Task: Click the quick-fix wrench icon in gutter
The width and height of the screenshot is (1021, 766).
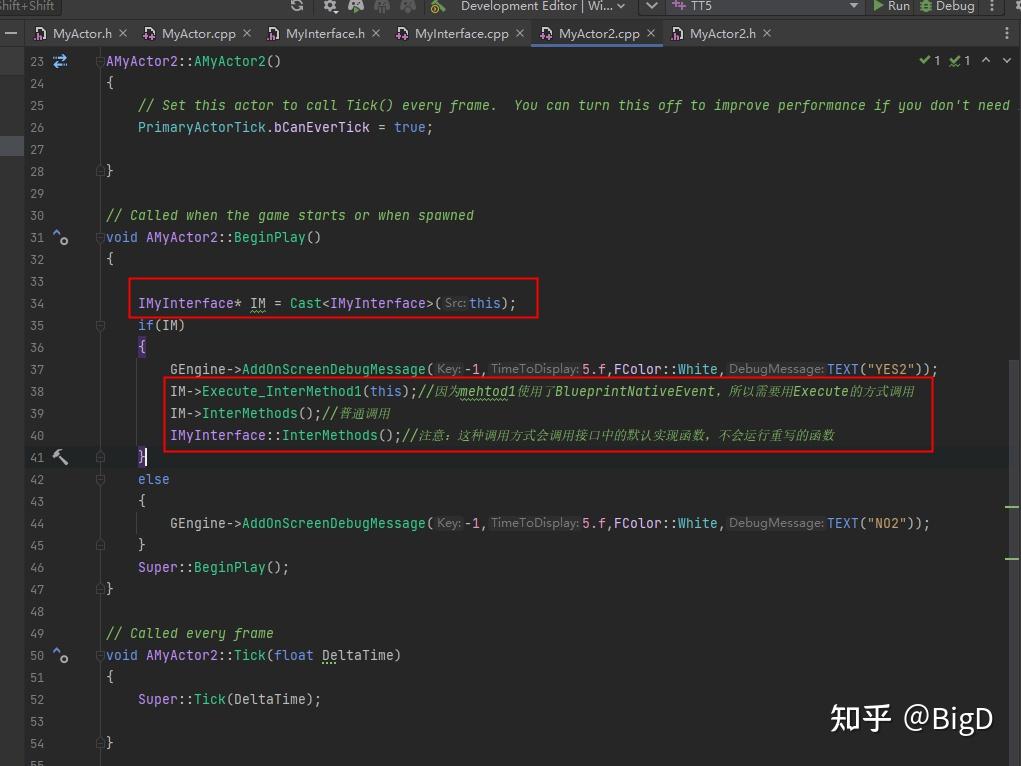Action: pos(61,457)
